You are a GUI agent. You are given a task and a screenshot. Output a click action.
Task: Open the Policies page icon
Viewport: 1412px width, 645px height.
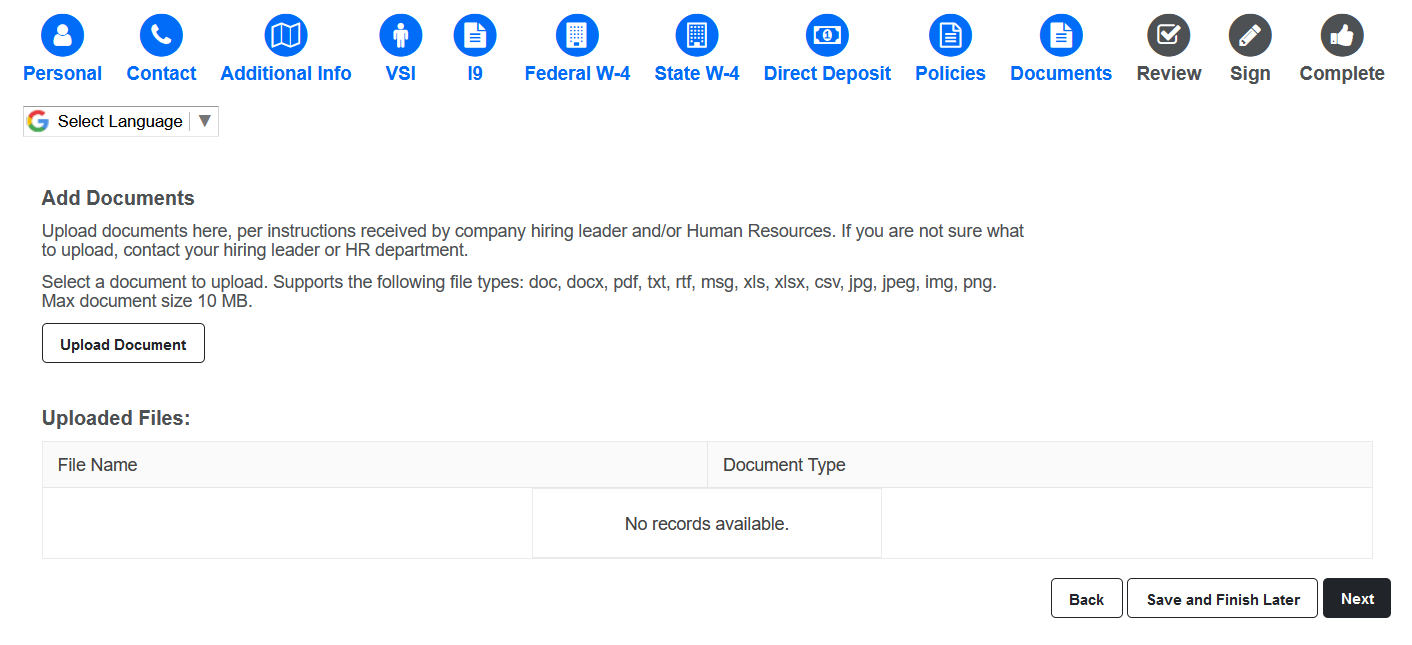[950, 36]
